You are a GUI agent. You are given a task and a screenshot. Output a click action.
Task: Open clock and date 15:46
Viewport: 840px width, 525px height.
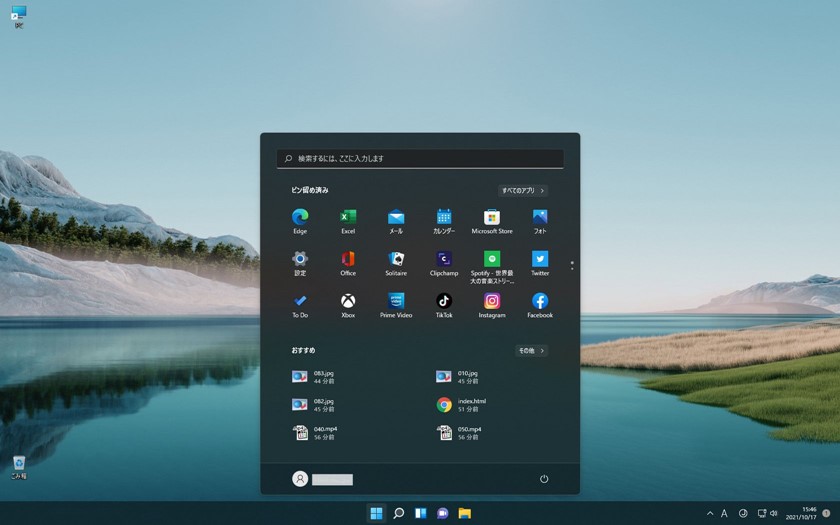(x=801, y=513)
